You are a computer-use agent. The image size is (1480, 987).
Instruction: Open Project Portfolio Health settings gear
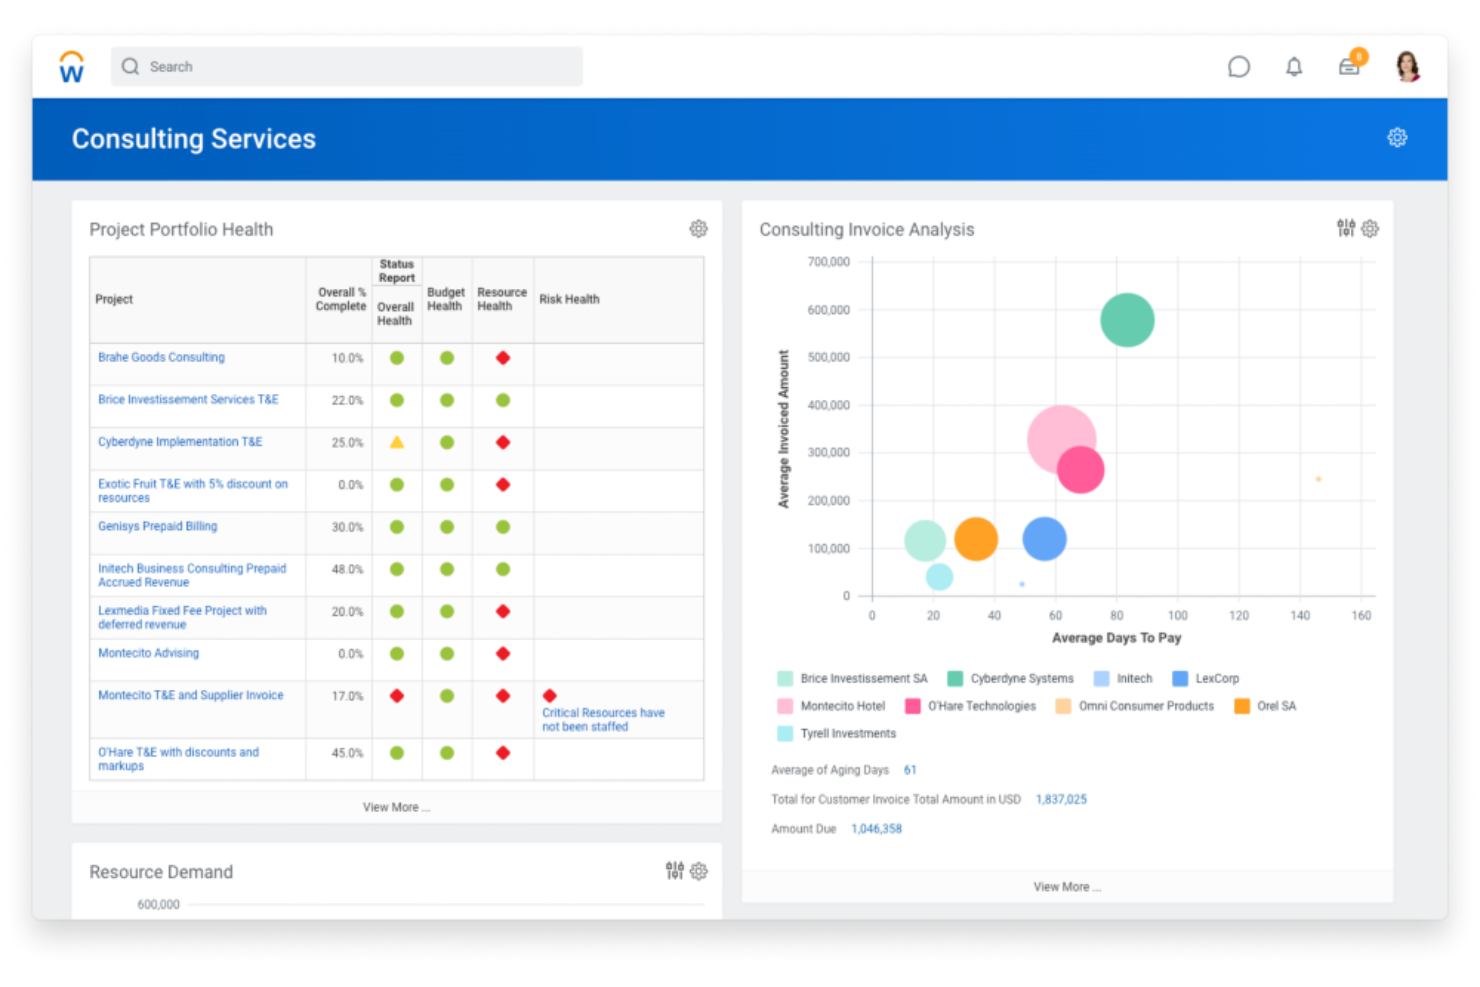tap(698, 229)
